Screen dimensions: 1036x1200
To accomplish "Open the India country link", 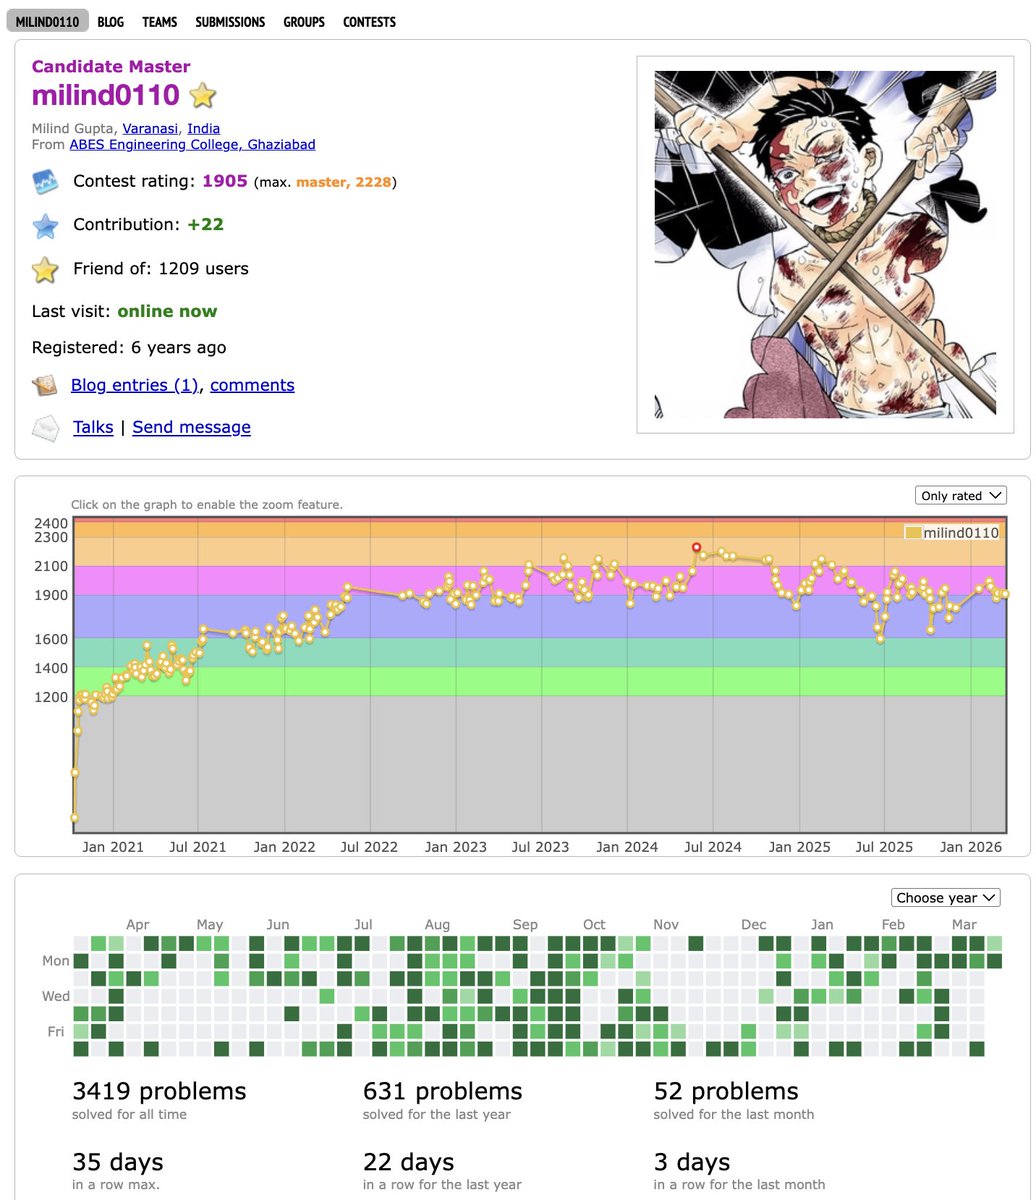I will tap(204, 128).
